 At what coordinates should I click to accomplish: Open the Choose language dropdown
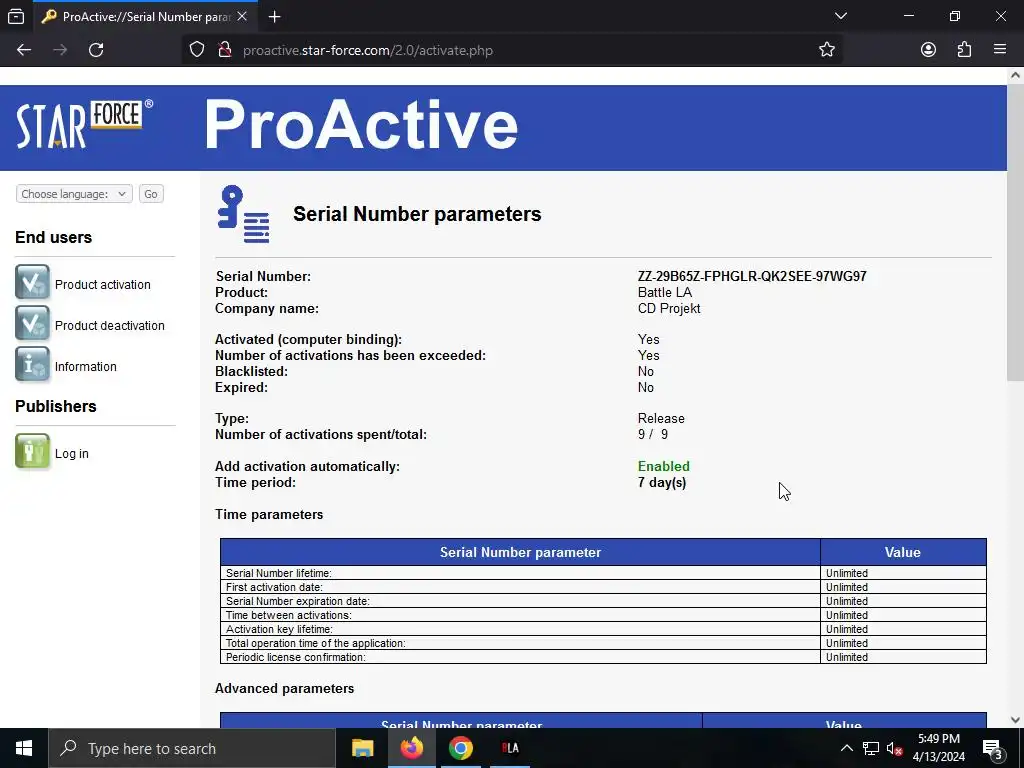pos(74,194)
